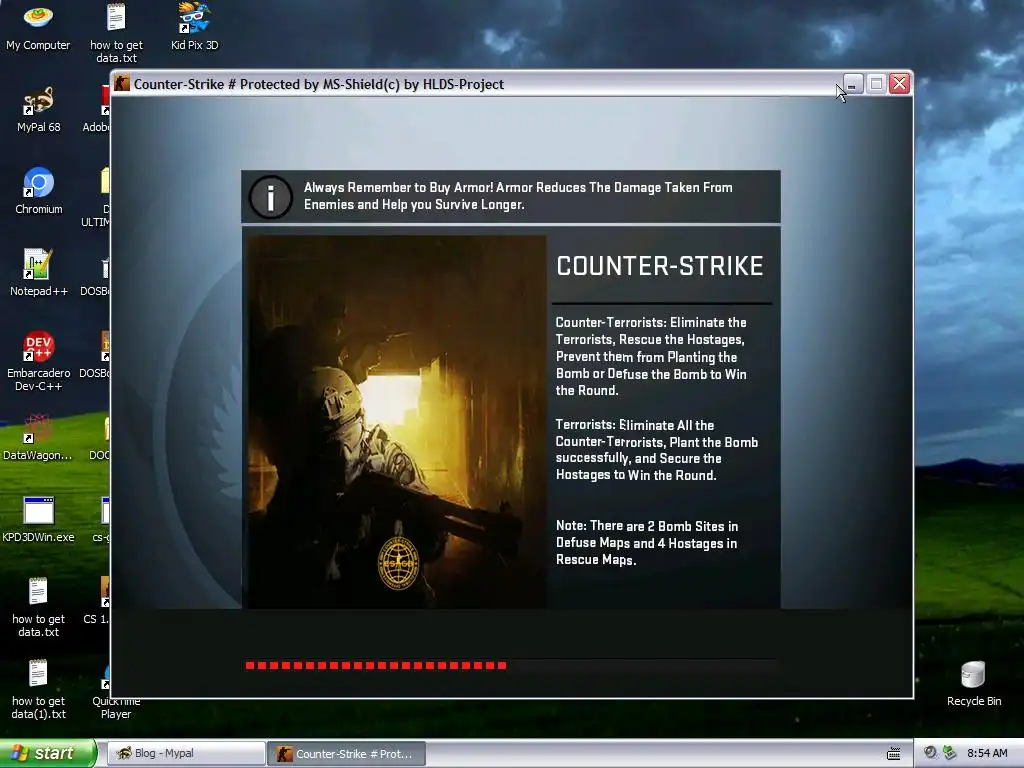Image resolution: width=1024 pixels, height=768 pixels.
Task: Click the circled info icon in the tip banner
Action: click(x=270, y=197)
